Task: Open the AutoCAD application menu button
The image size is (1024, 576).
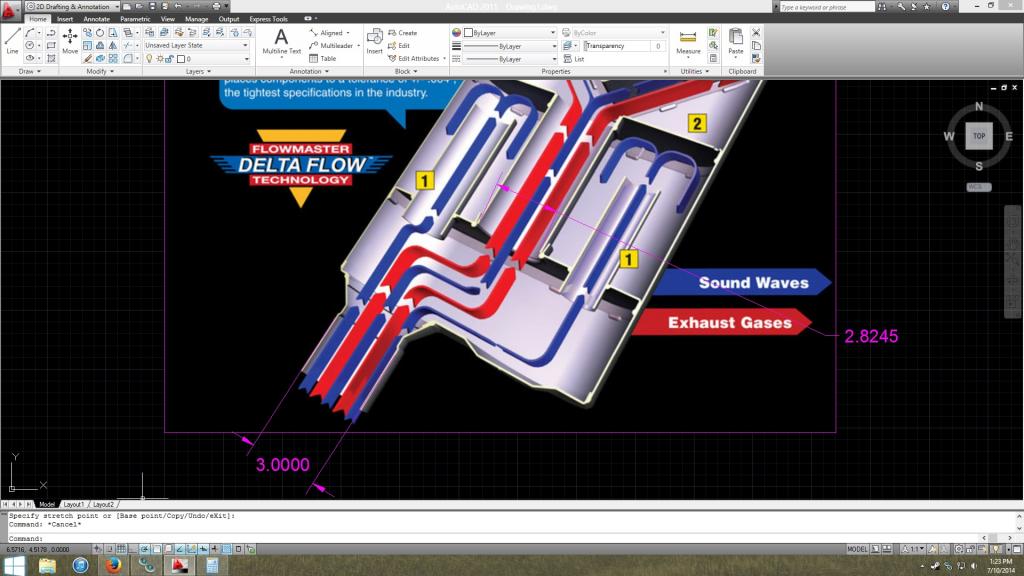Action: [10, 10]
